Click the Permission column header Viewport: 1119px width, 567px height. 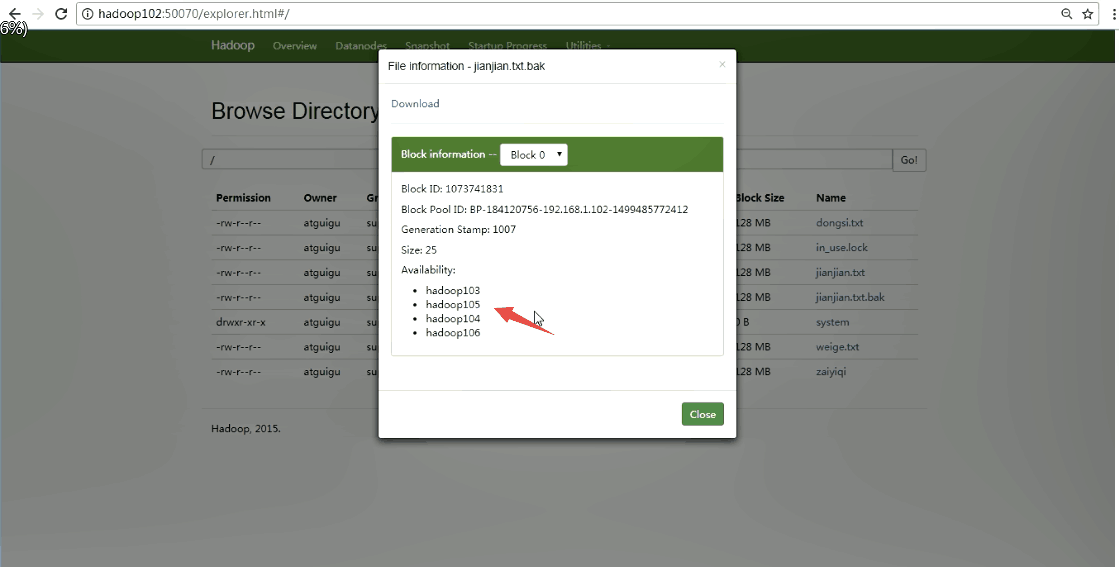tap(243, 198)
